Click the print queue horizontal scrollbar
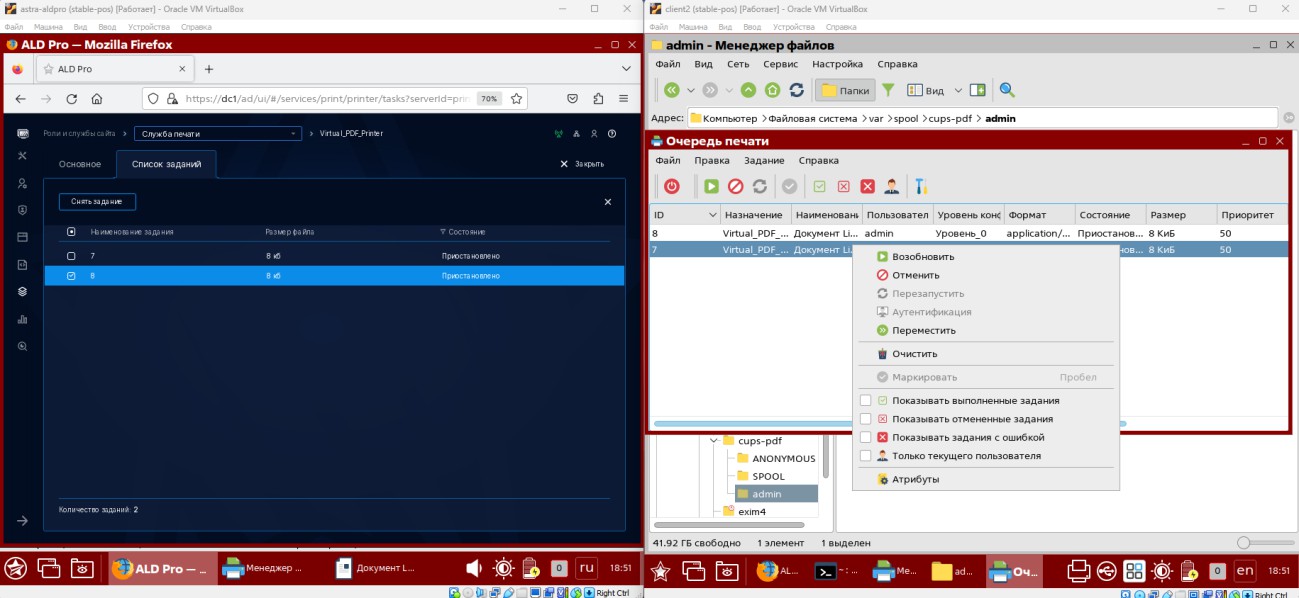1299x598 pixels. coord(890,424)
